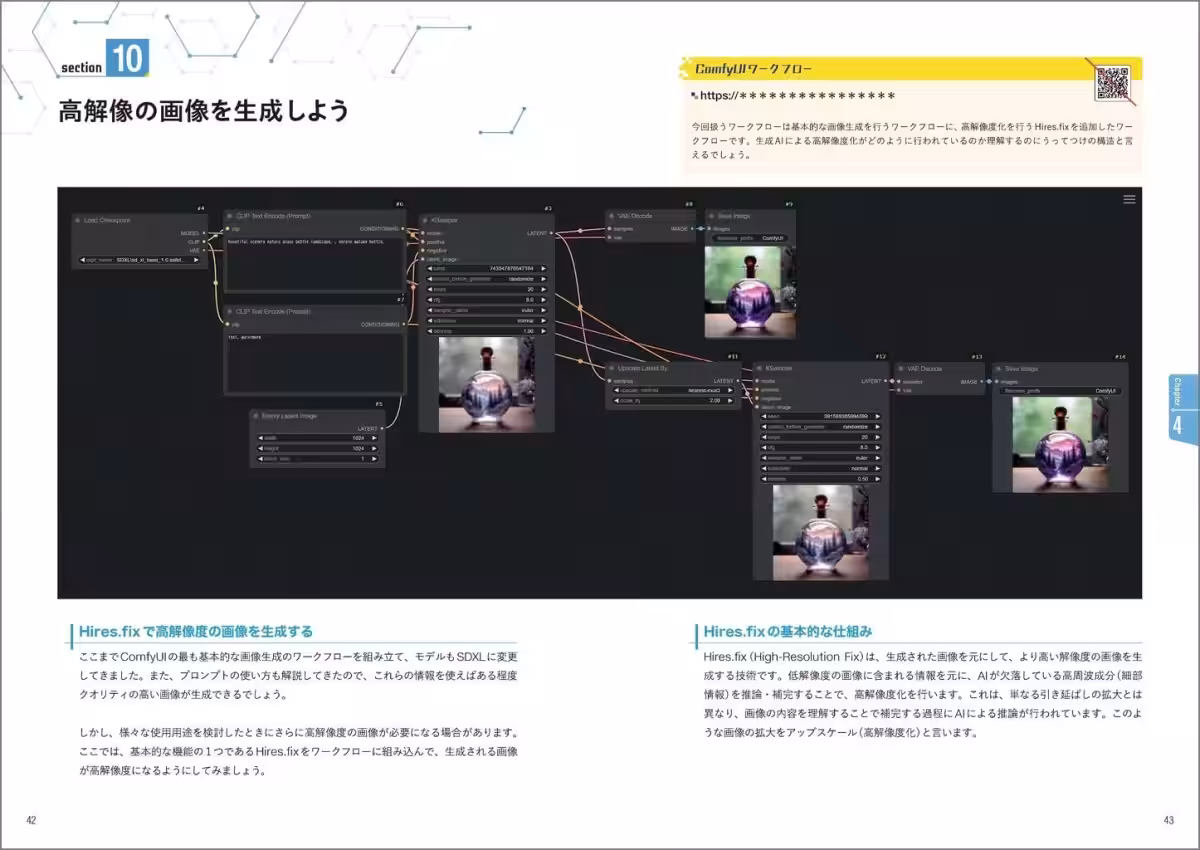Click the MODEL output dot on Load Checkpoint
The height and width of the screenshot is (850, 1200).
pyautogui.click(x=206, y=234)
